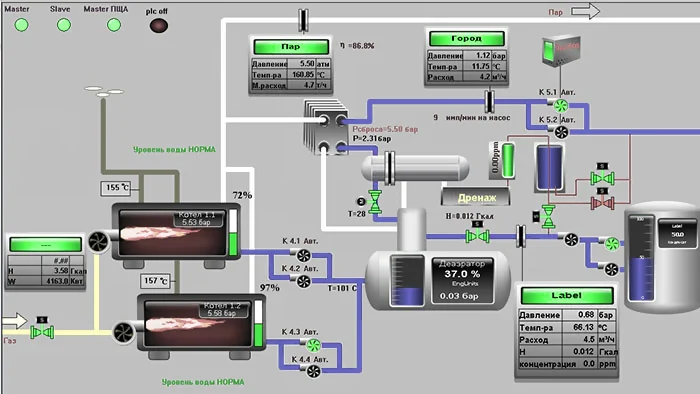Click the Пар outlet arrow
This screenshot has width=700, height=394.
586,11
